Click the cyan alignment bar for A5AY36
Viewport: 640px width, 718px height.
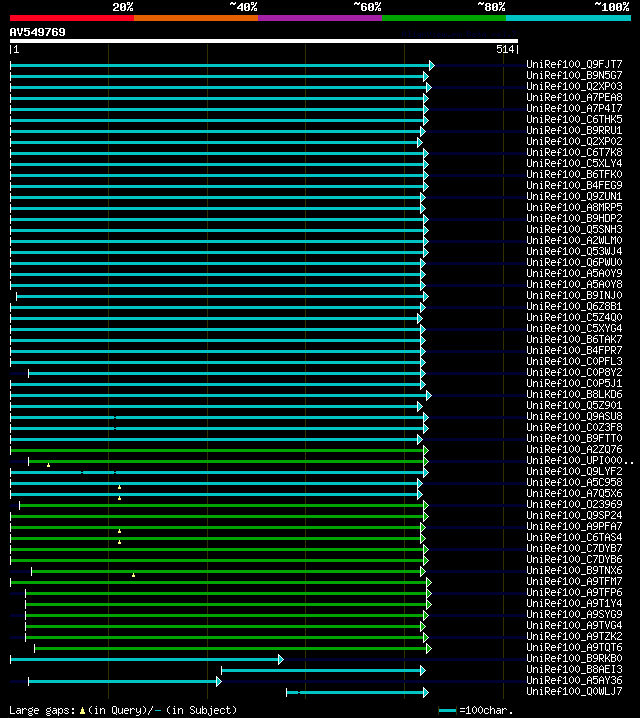click(x=122, y=681)
